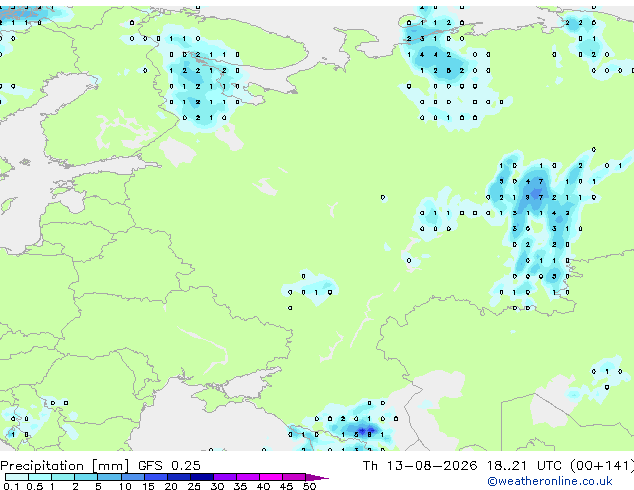This screenshot has width=634, height=490.
Task: Click the '40' legend value
Action: pyautogui.click(x=263, y=486)
